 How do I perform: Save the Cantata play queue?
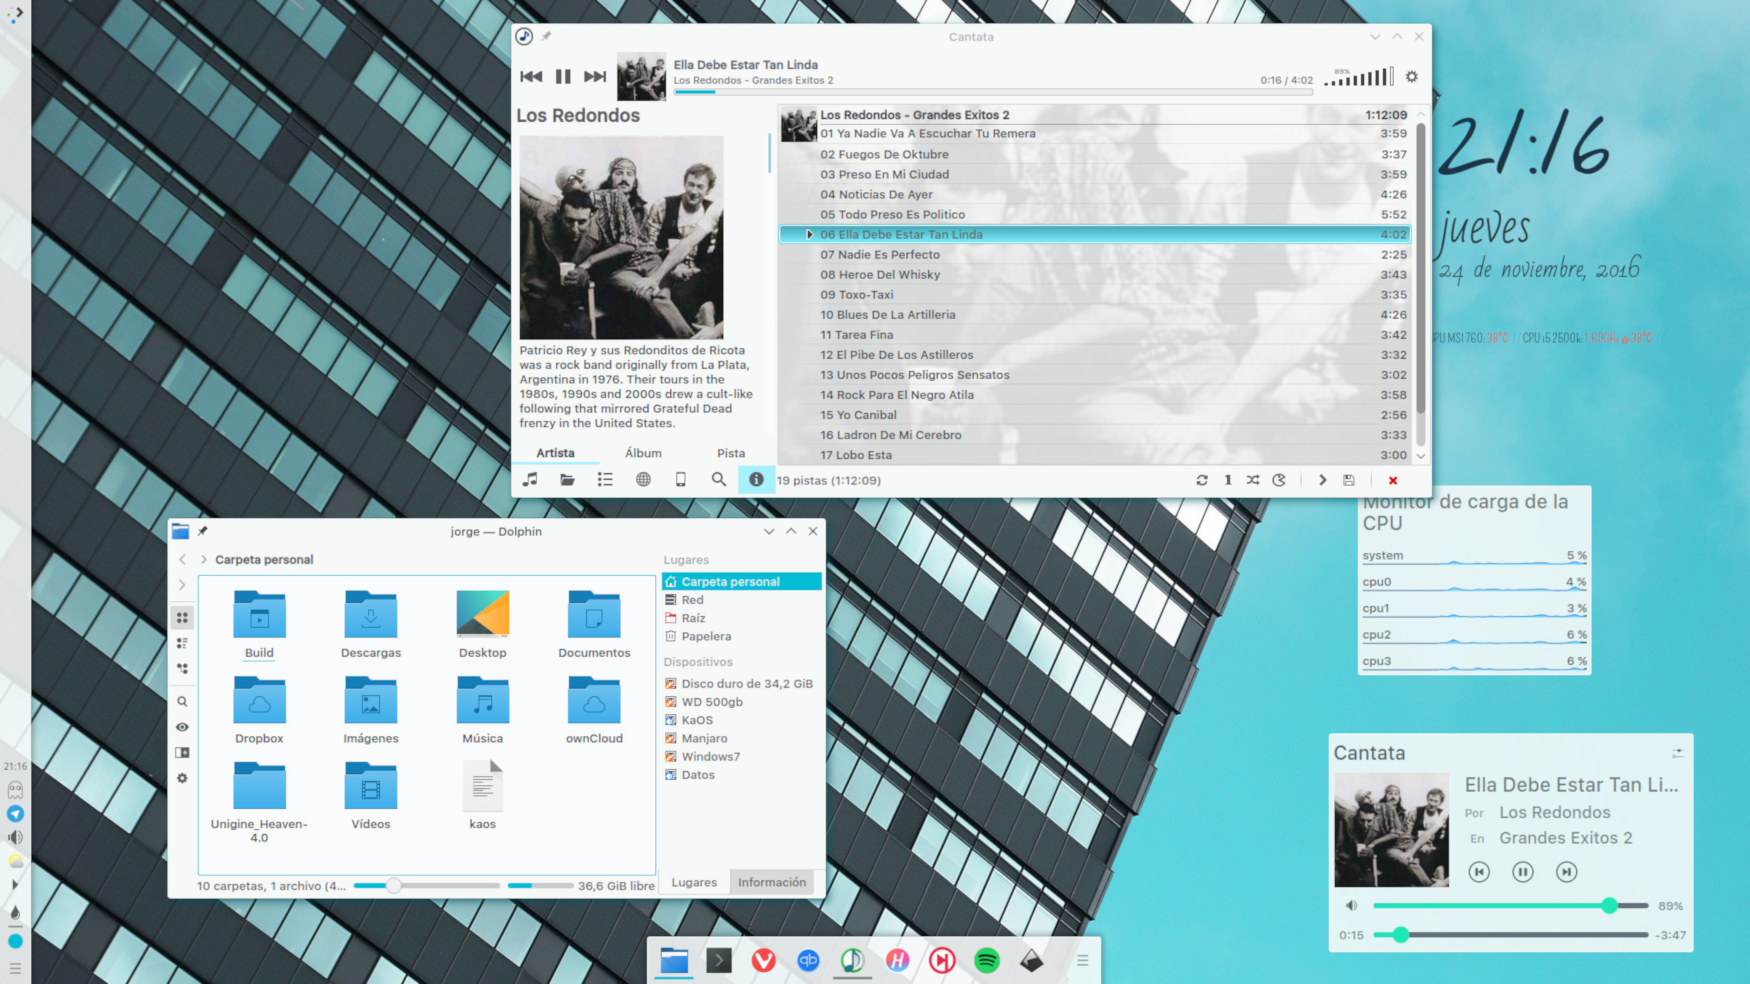[x=1348, y=480]
